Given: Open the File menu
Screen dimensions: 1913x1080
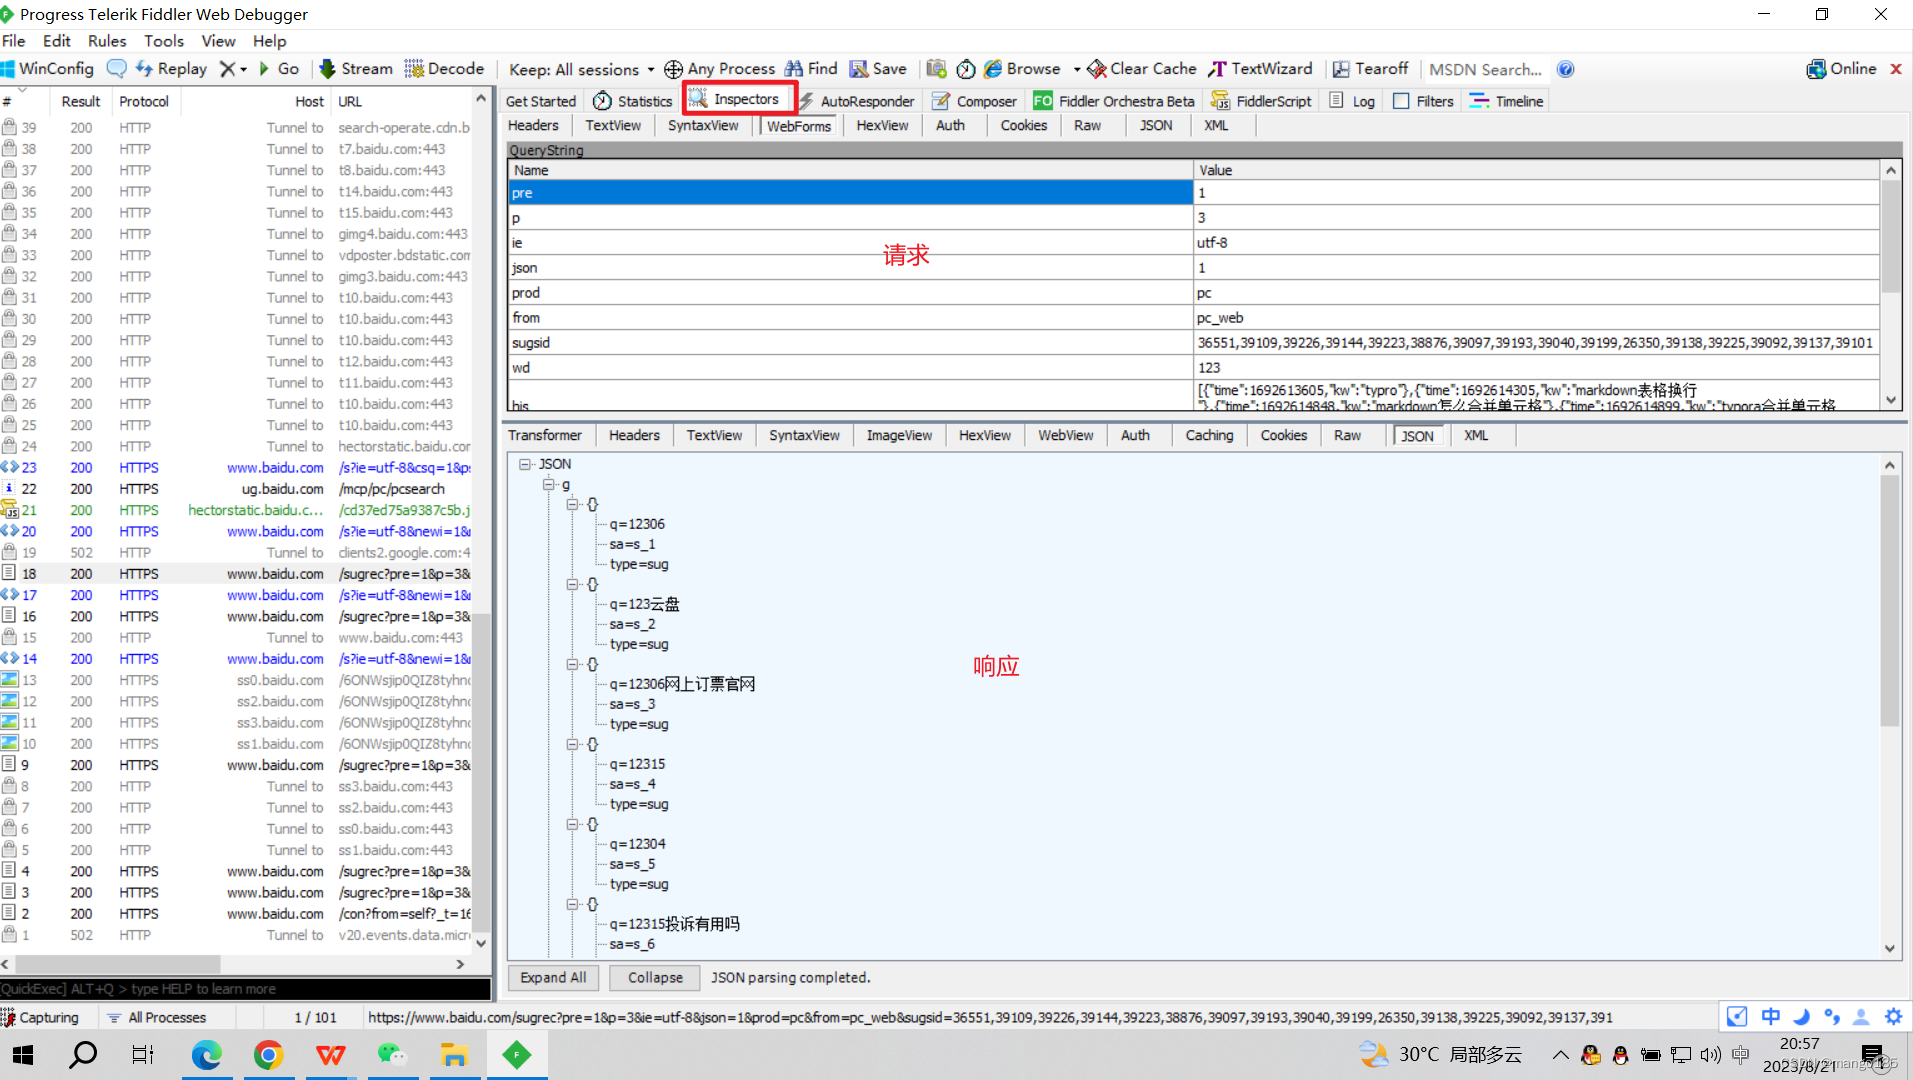Looking at the screenshot, I should coord(14,41).
